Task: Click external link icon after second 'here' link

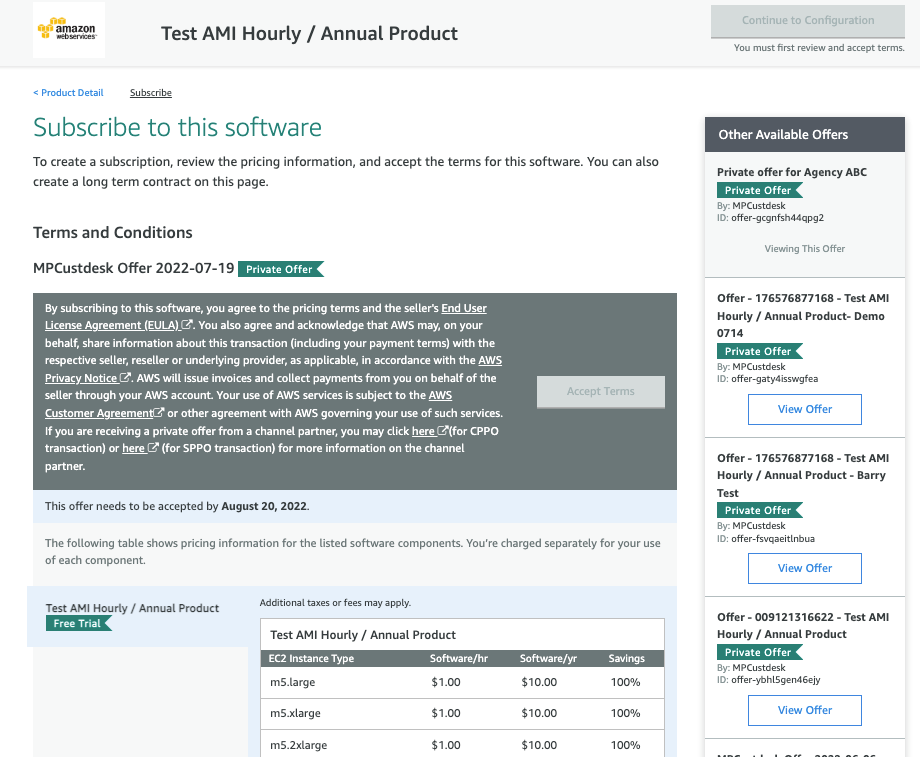Action: click(151, 446)
